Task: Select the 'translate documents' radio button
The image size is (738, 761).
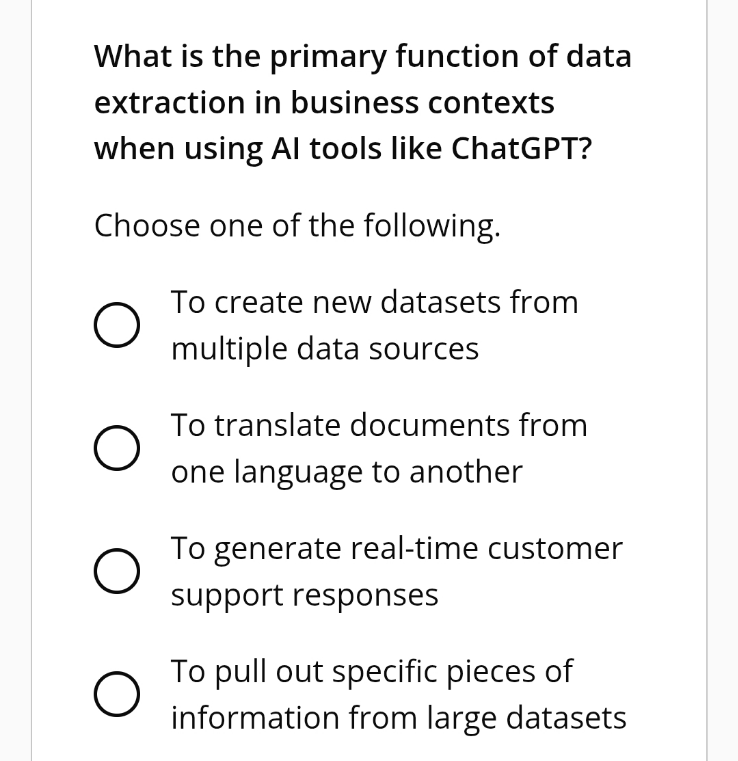Action: [116, 449]
